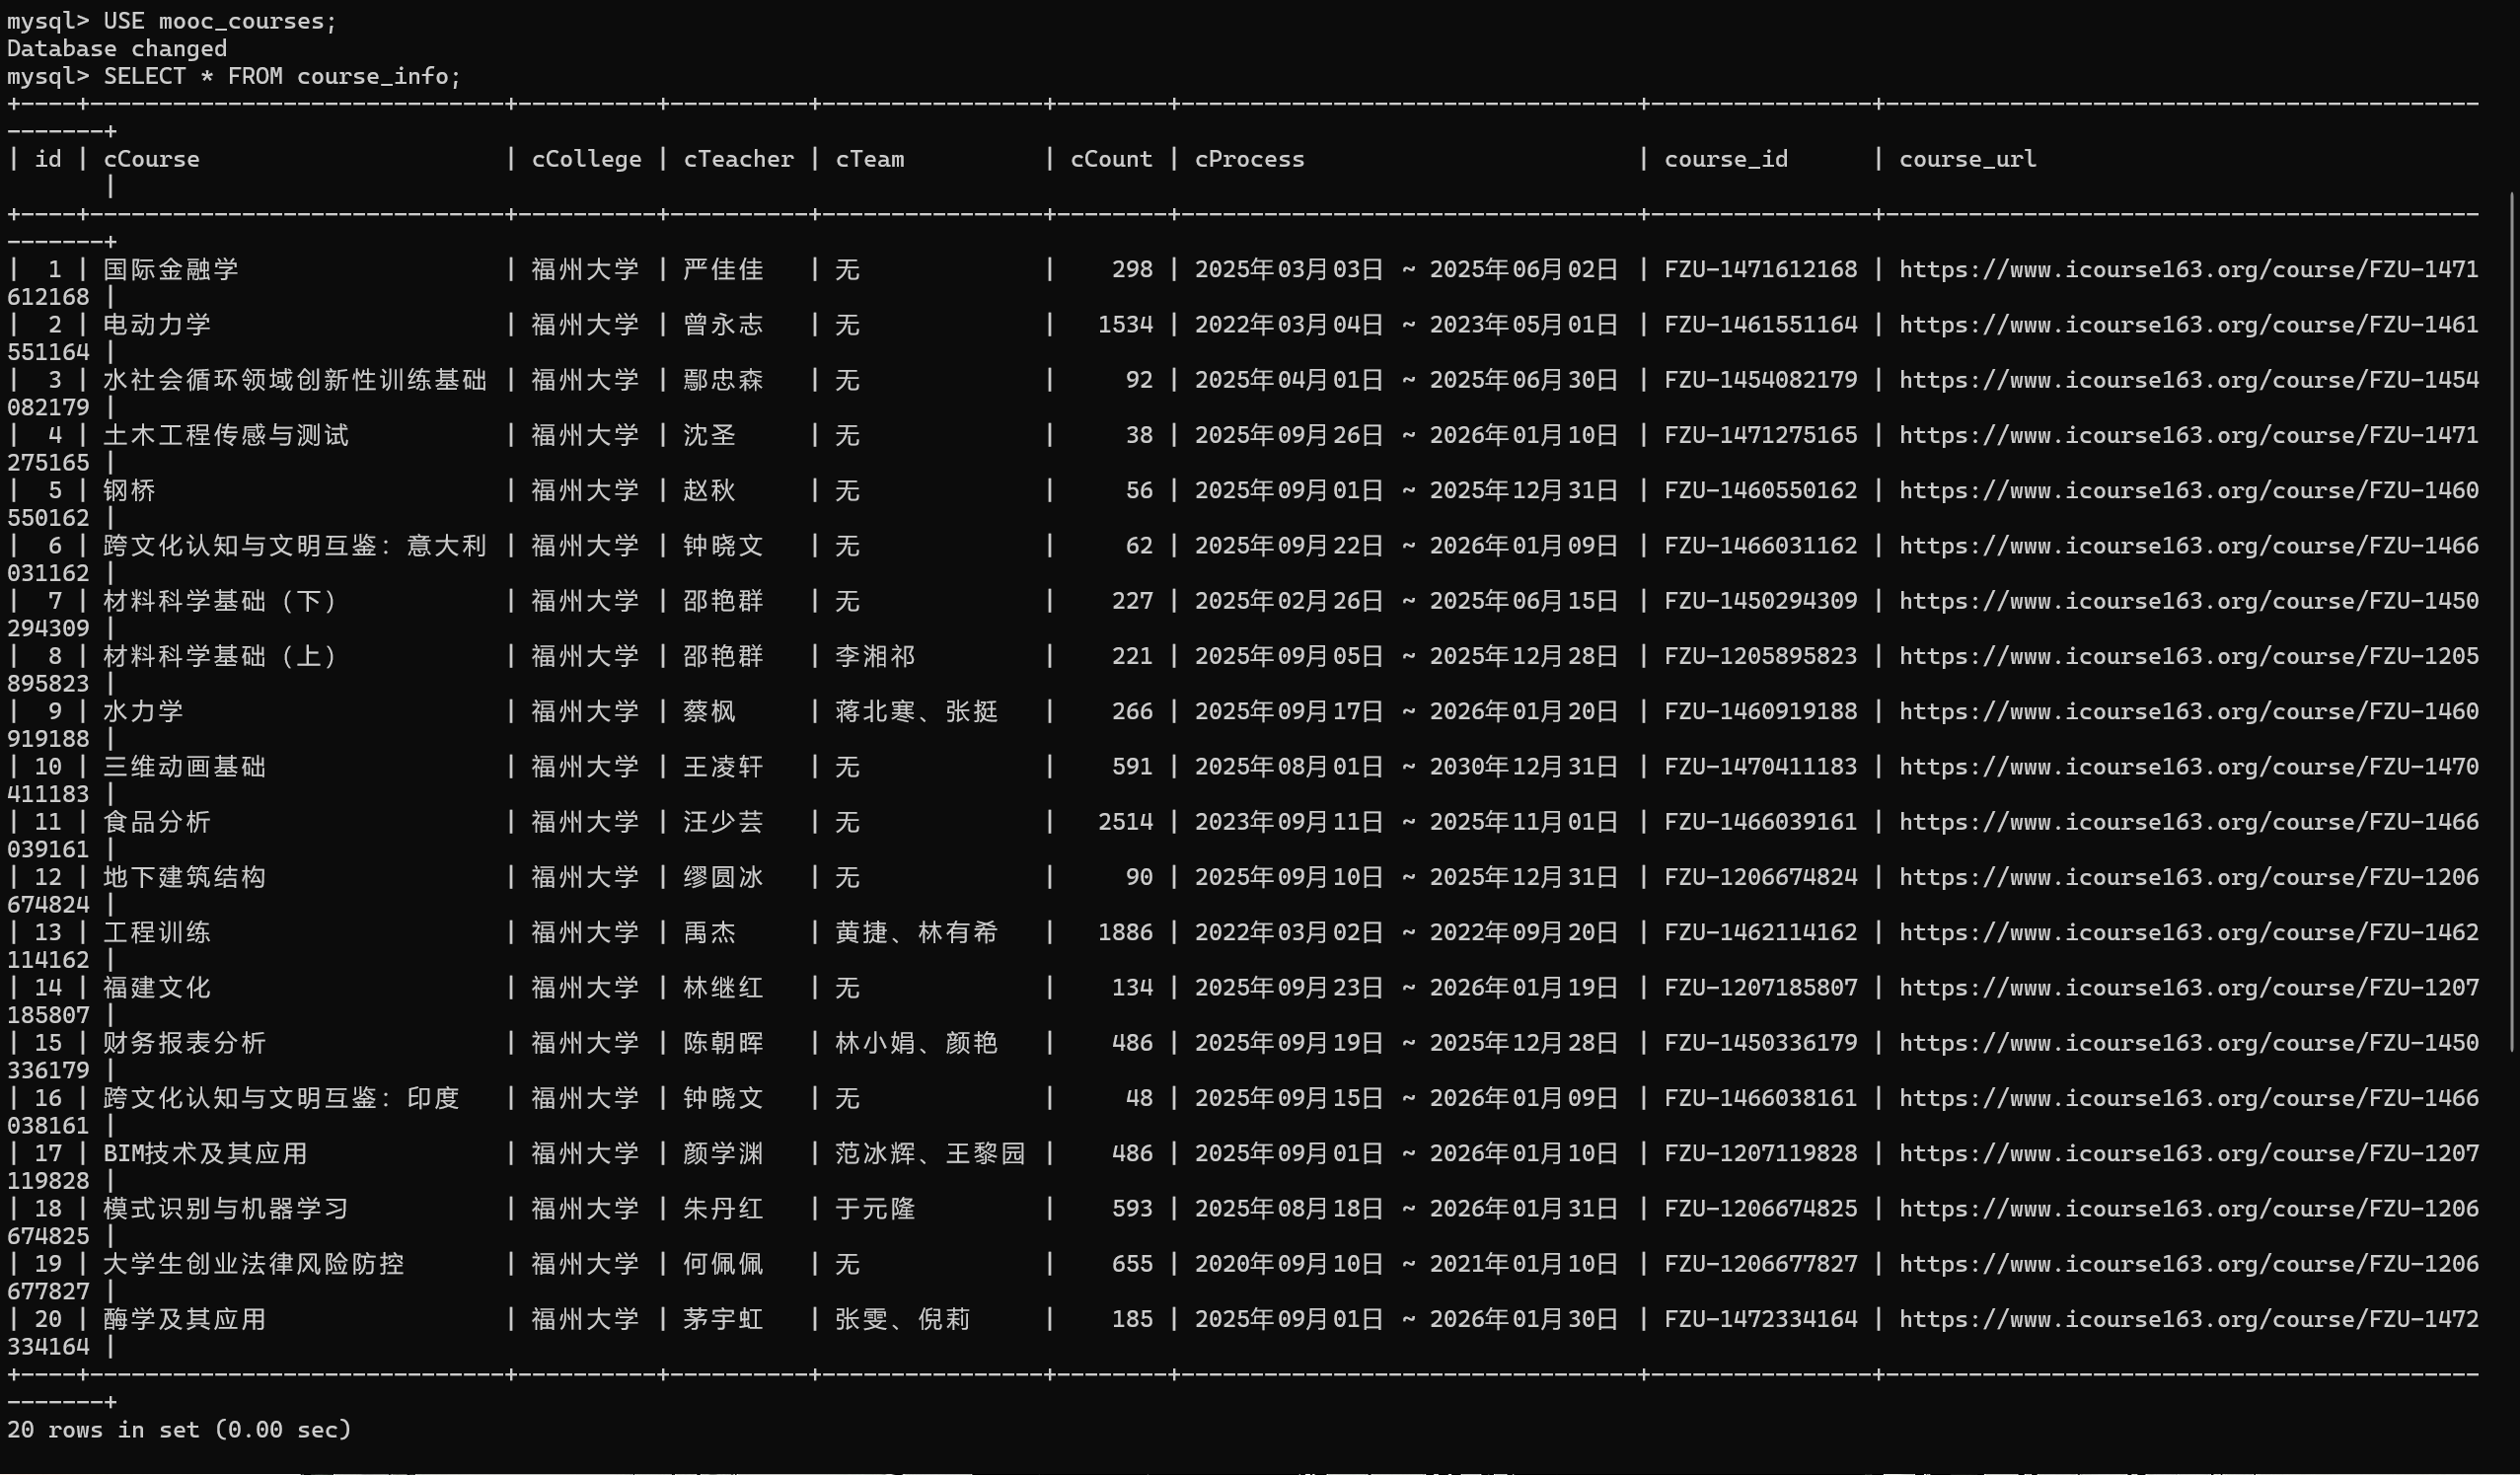Click the cCourse column header
The width and height of the screenshot is (2520, 1475).
point(151,159)
